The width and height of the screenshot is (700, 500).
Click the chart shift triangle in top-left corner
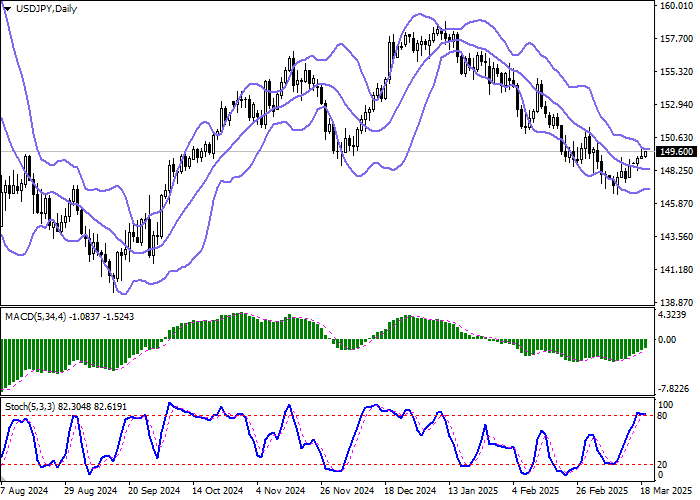pos(6,8)
